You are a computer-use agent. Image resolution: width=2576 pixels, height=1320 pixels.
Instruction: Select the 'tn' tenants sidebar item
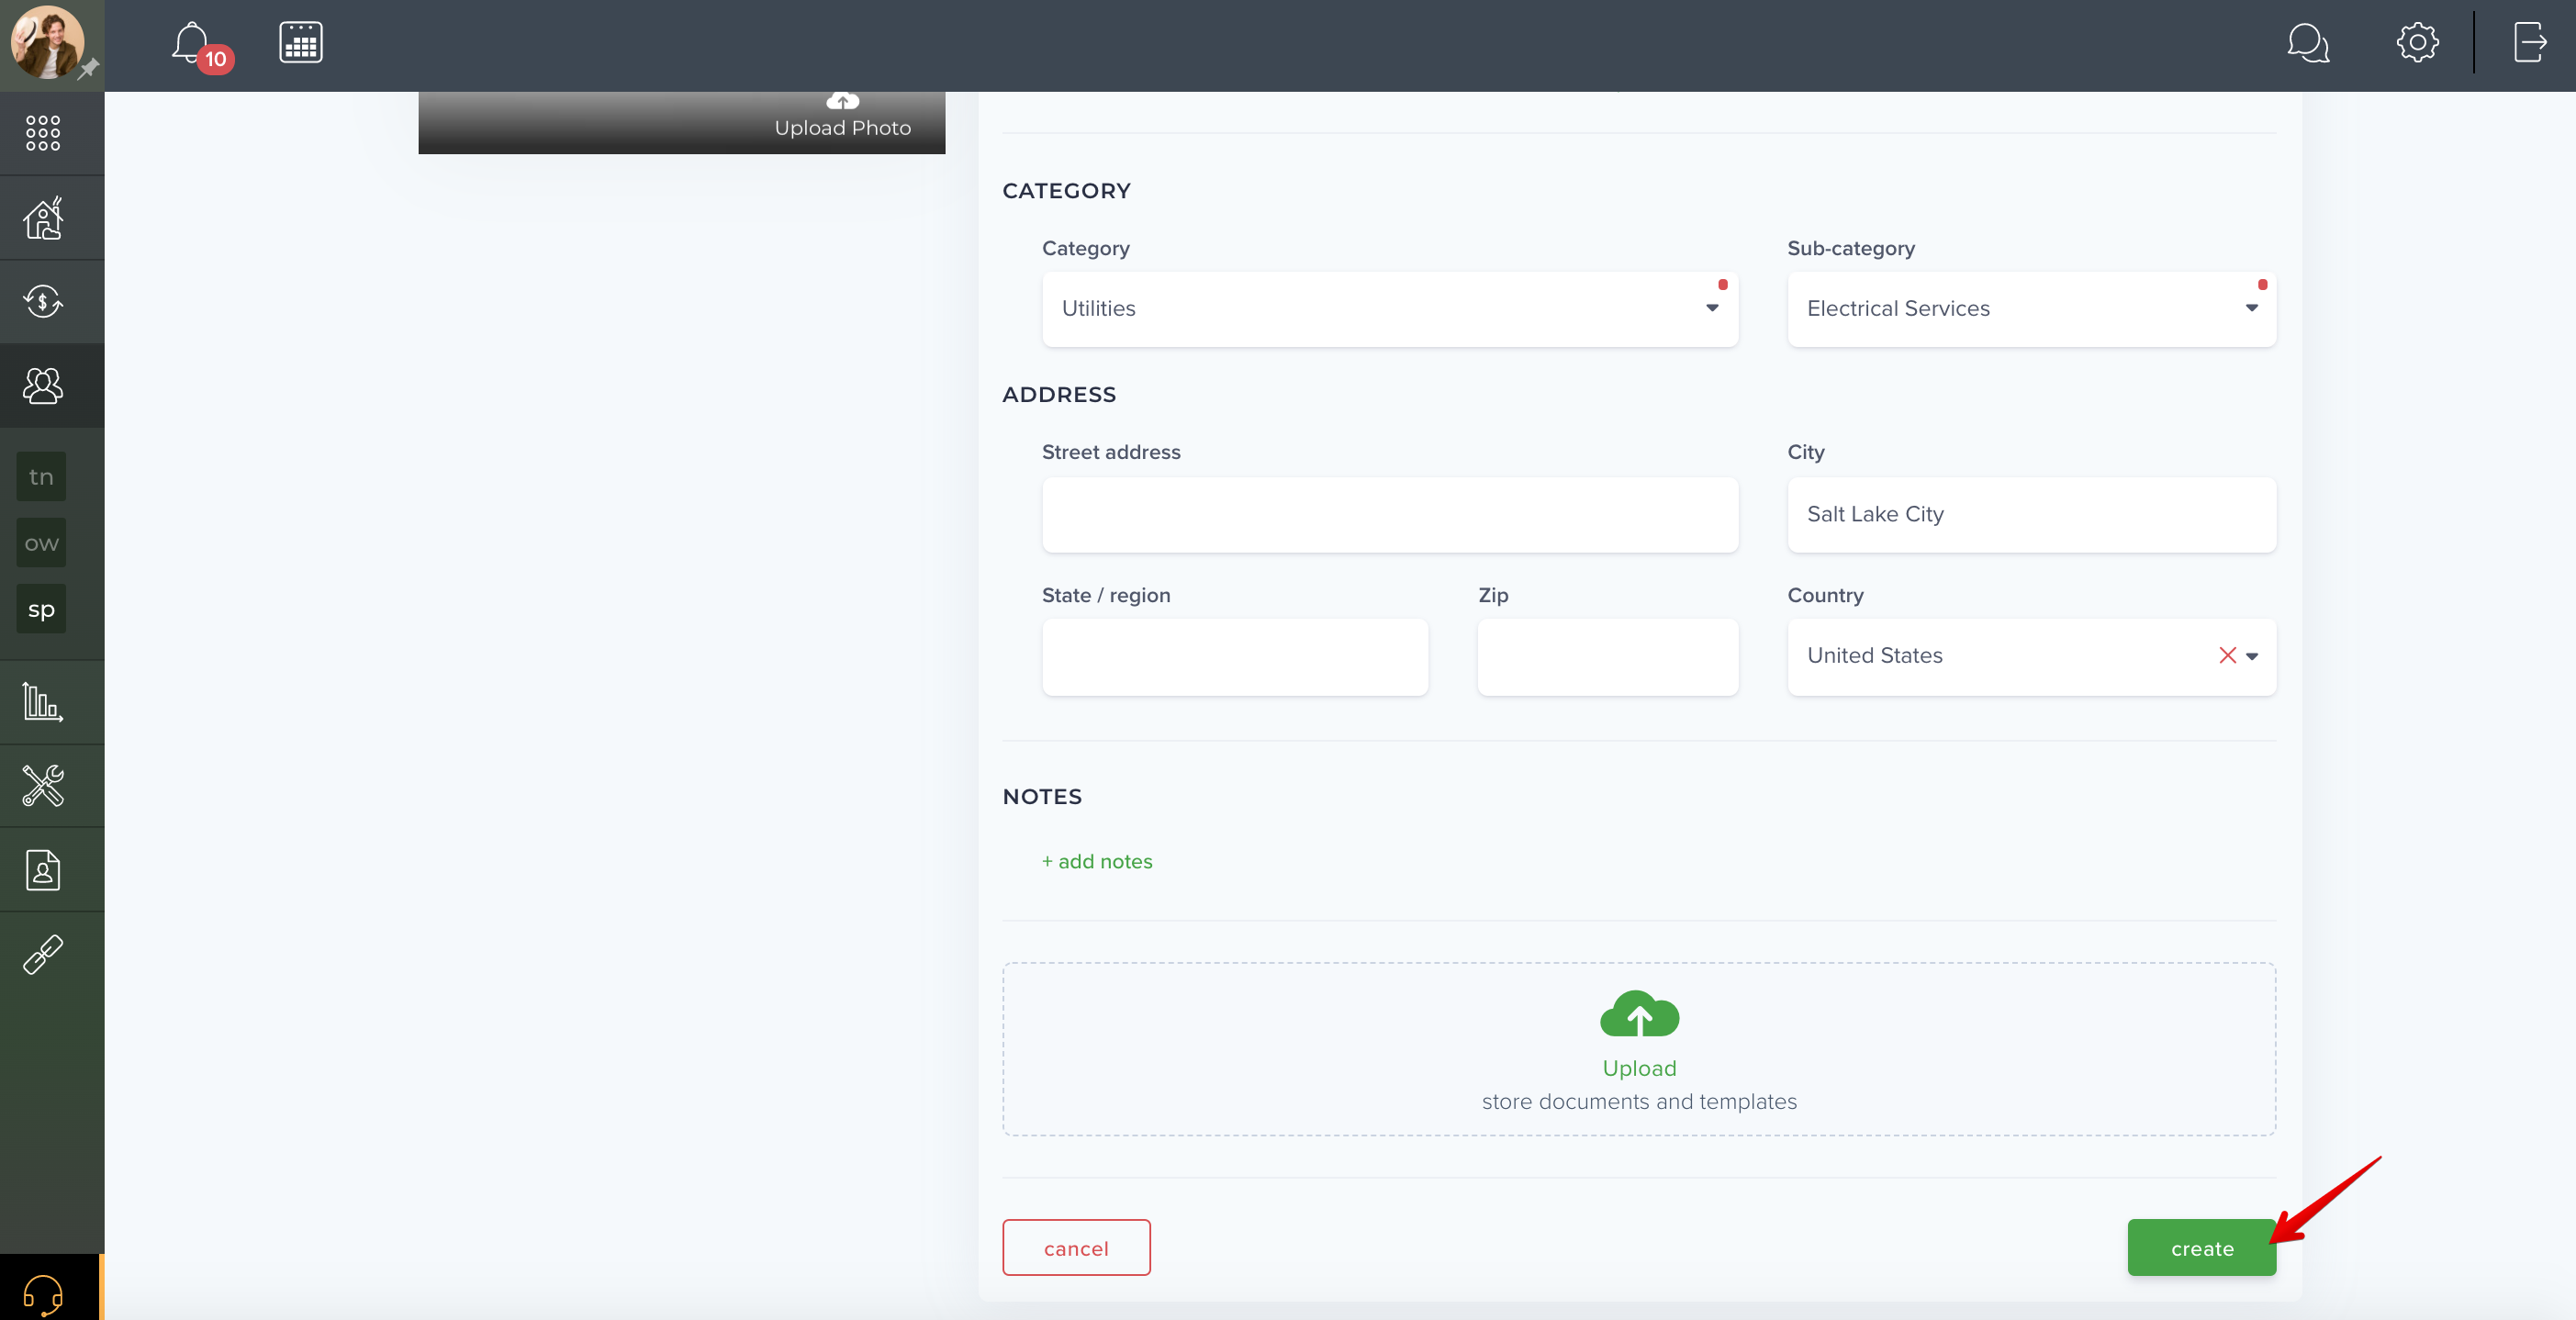click(41, 477)
